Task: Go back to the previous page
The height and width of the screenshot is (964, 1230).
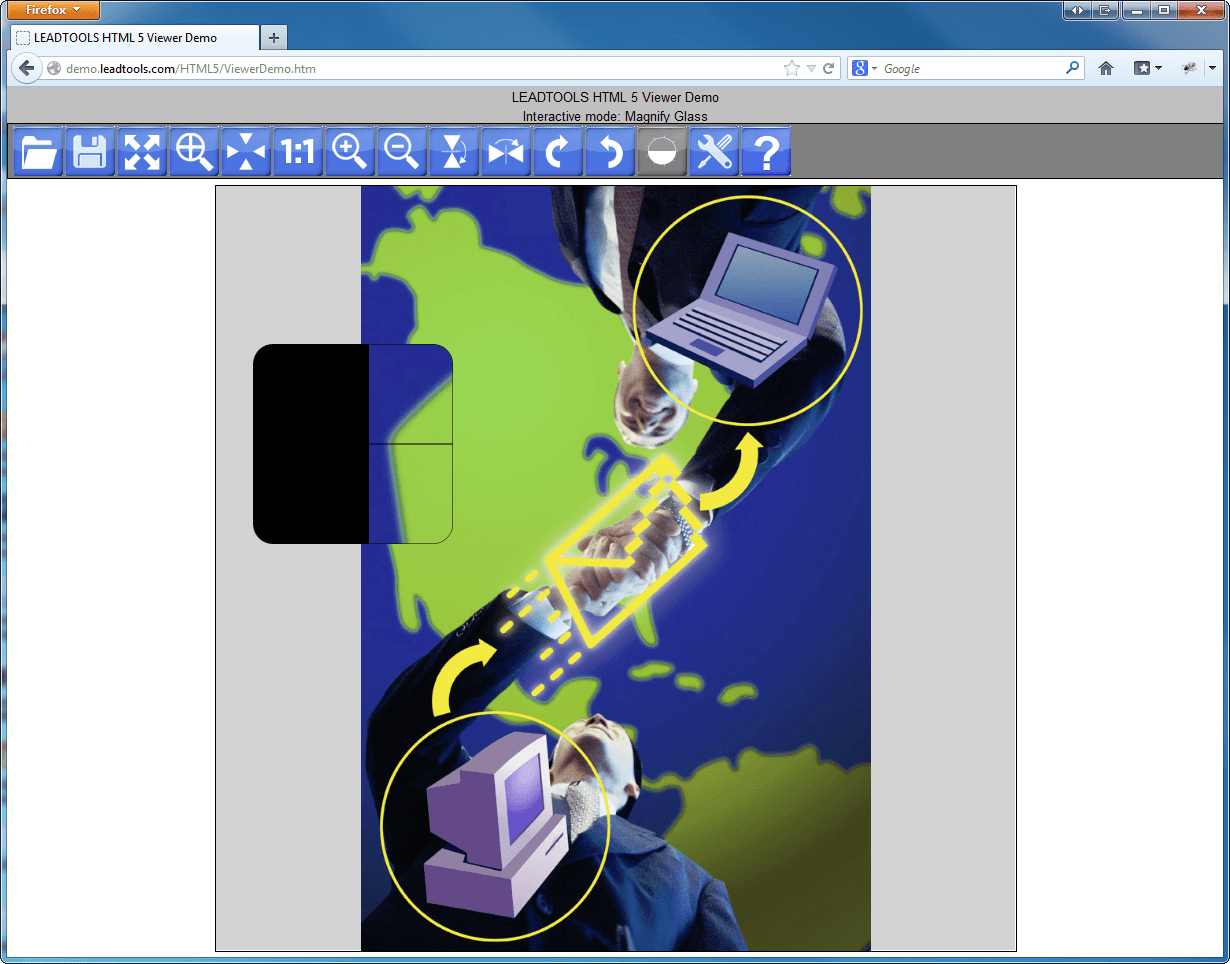Action: click(27, 68)
